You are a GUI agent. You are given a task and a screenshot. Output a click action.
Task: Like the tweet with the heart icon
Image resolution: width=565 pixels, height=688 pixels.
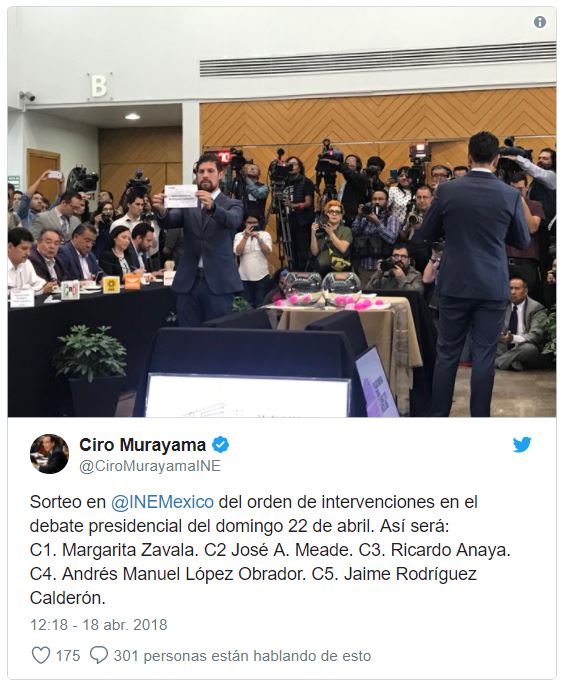point(41,656)
